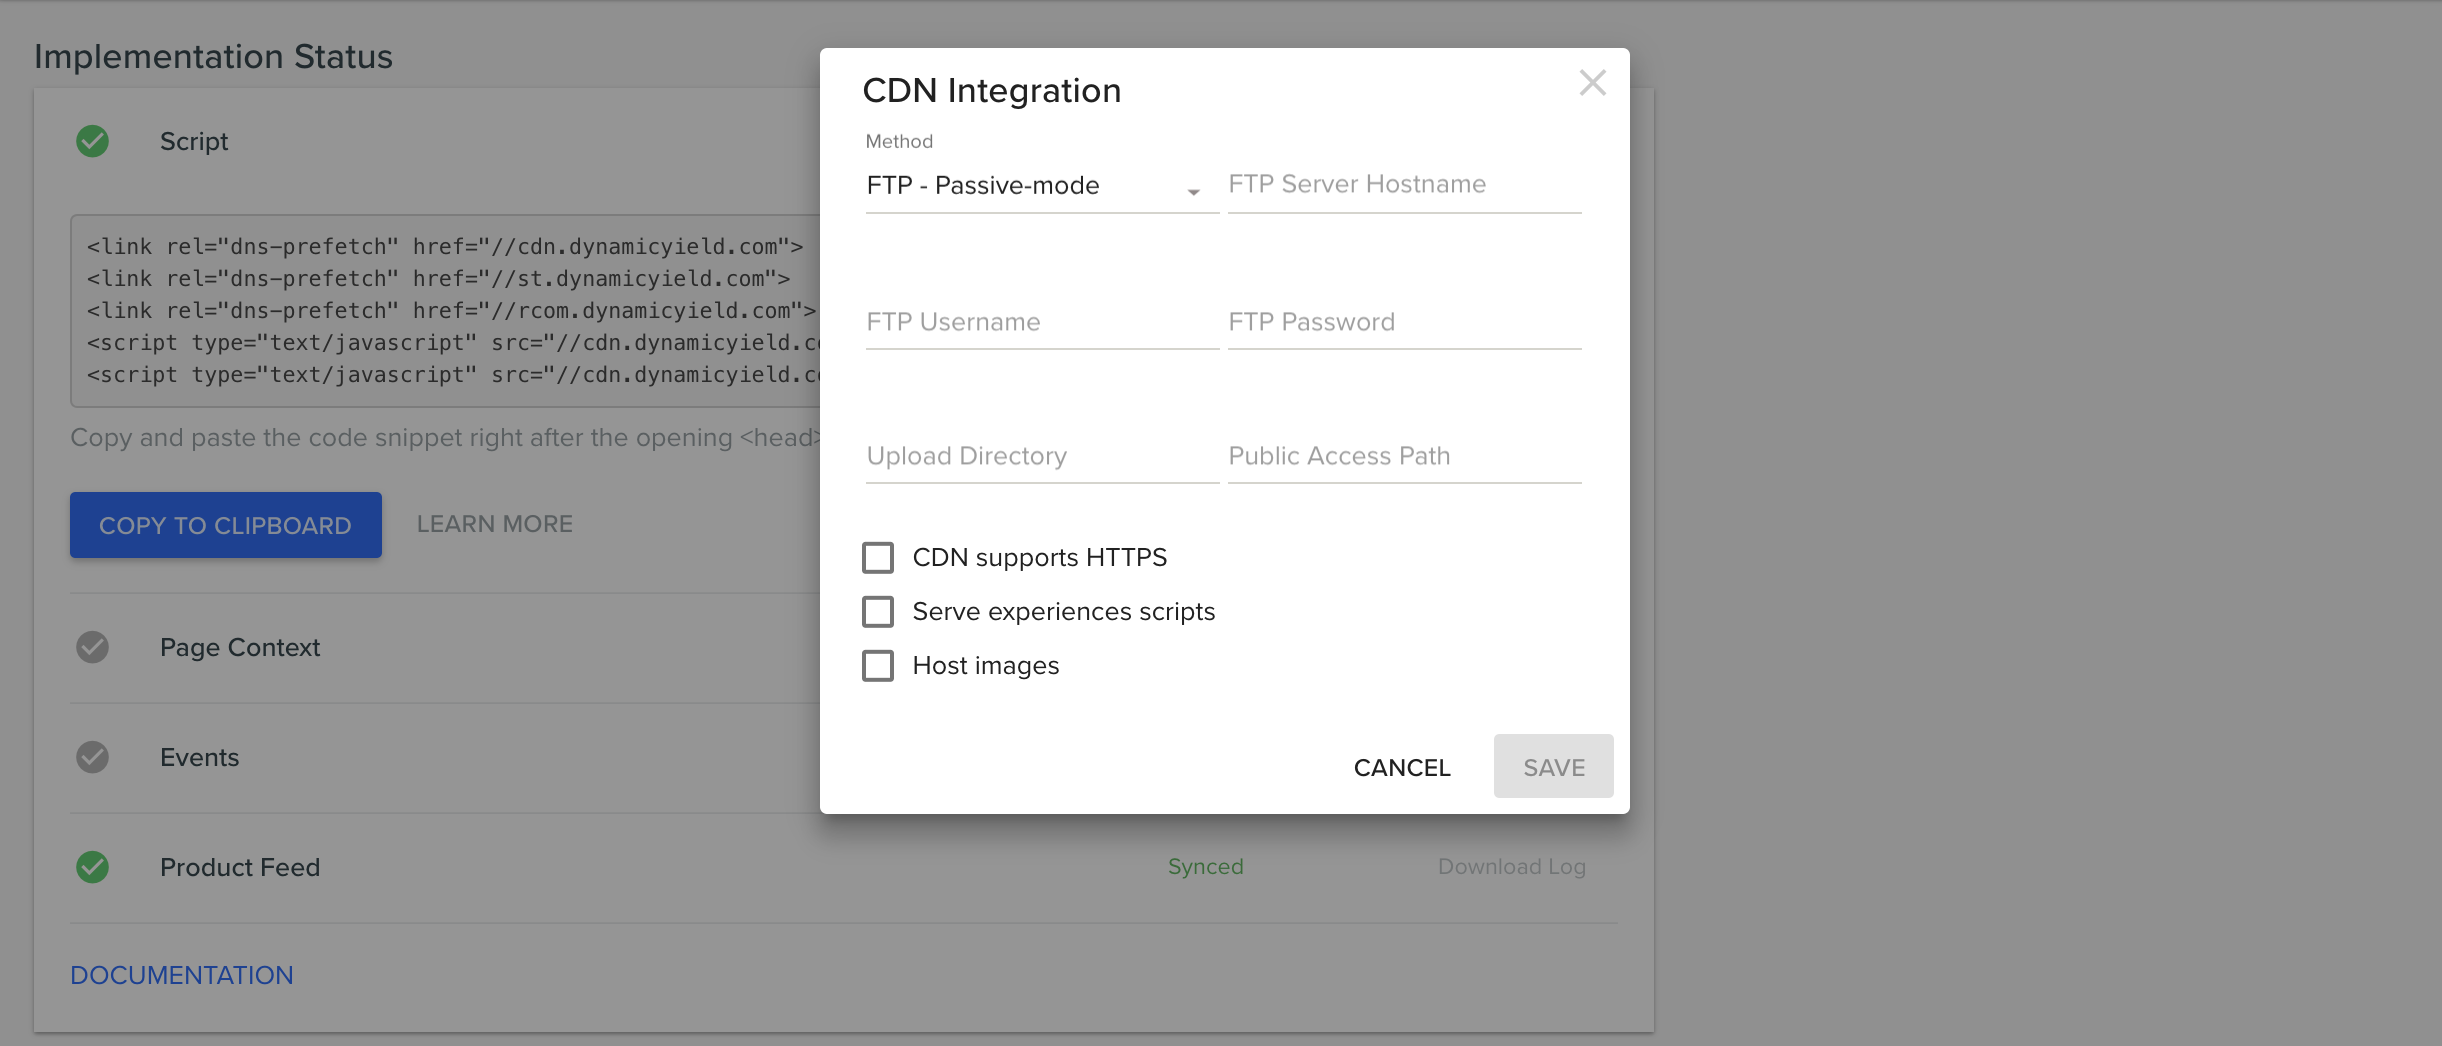Click the Method dropdown arrow

click(1193, 191)
